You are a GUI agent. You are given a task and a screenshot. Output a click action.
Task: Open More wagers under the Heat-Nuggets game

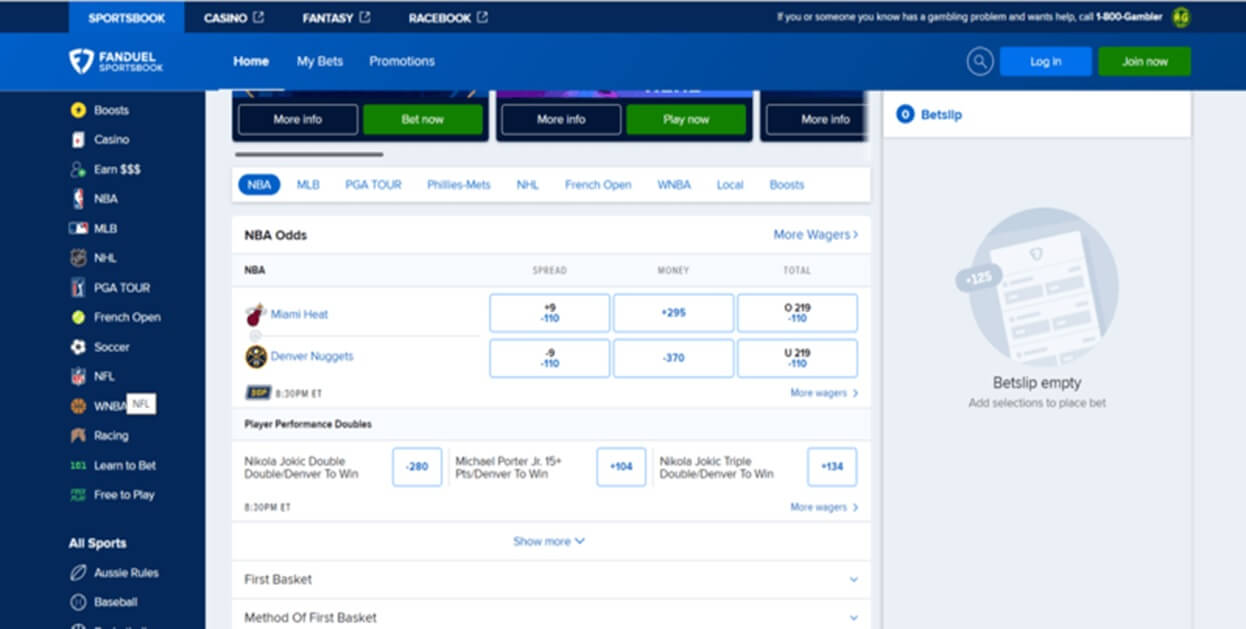coord(824,393)
